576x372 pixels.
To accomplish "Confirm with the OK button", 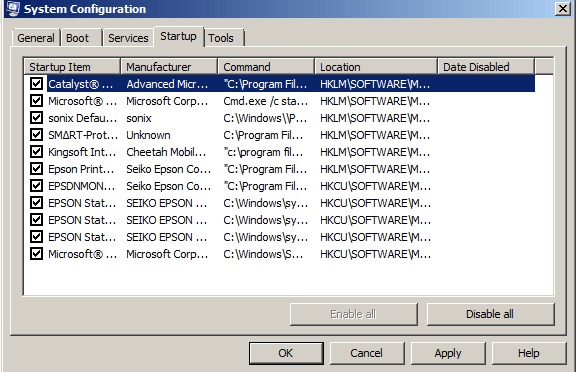I will 286,353.
